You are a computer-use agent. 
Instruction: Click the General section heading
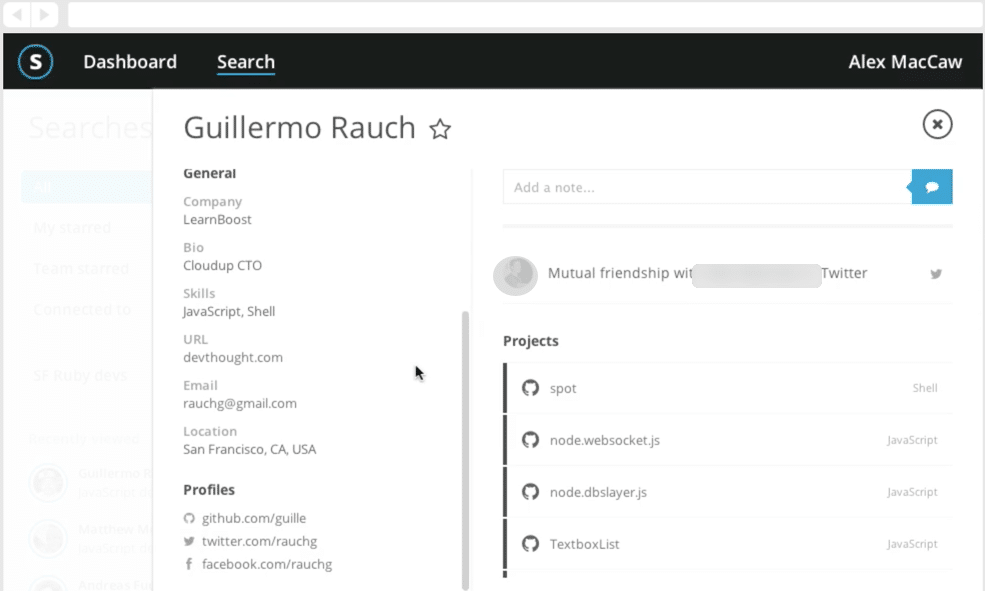210,173
